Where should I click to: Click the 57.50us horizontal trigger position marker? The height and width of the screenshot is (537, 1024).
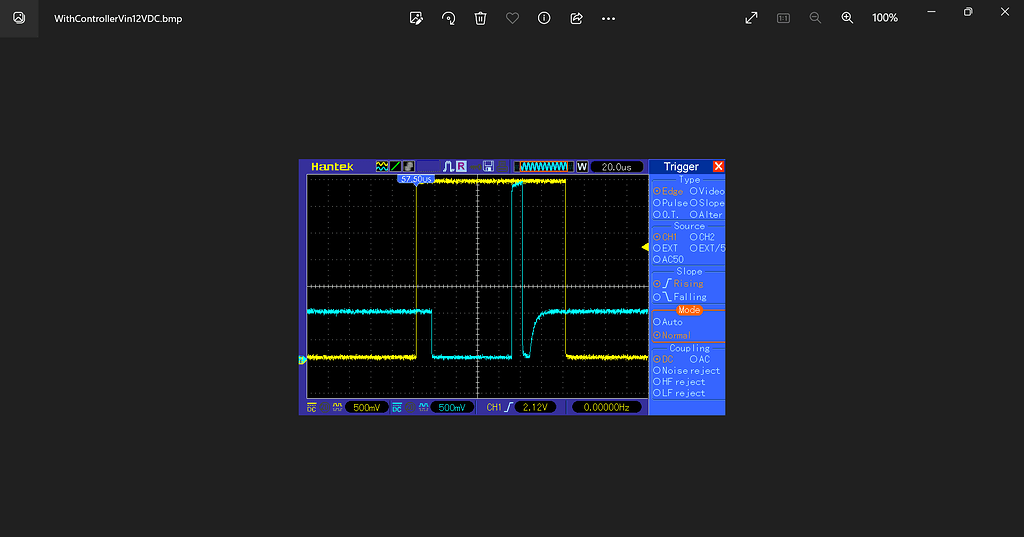[x=416, y=179]
